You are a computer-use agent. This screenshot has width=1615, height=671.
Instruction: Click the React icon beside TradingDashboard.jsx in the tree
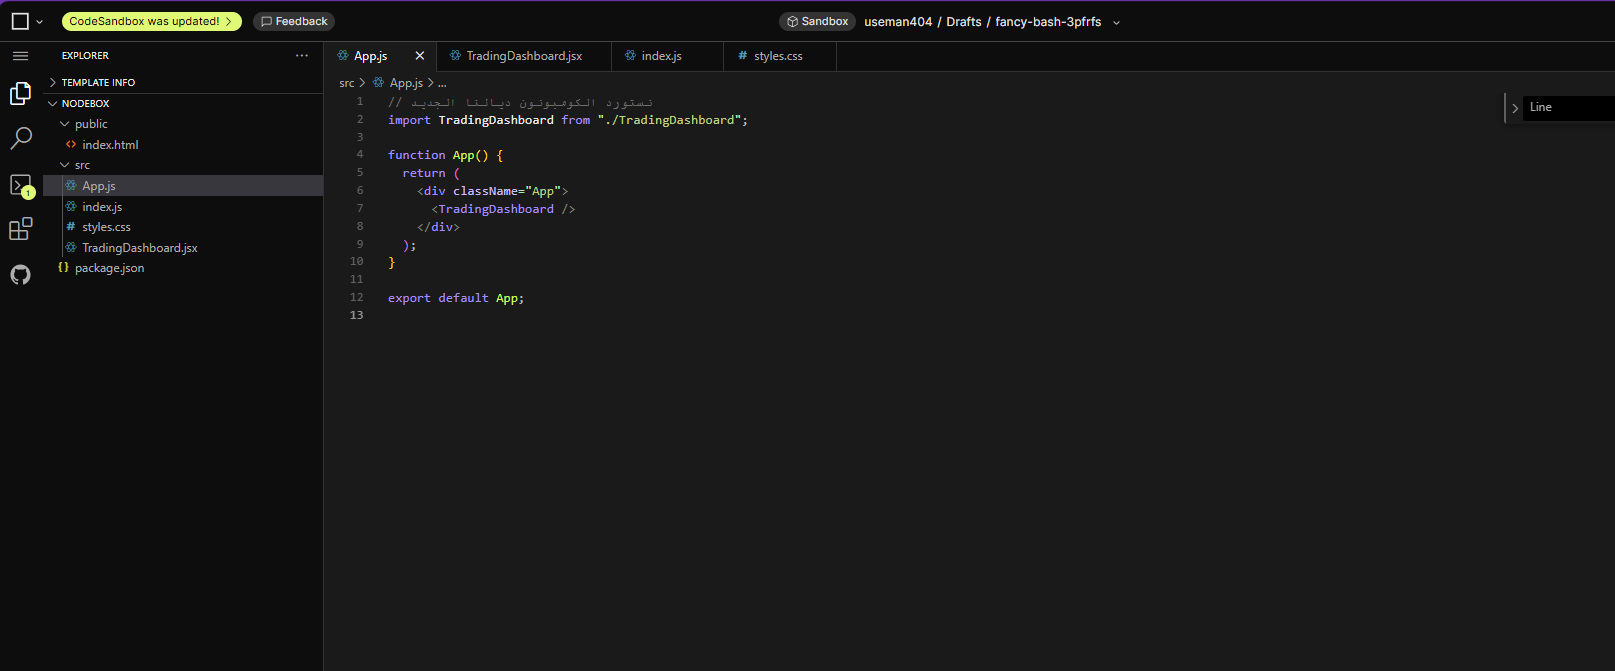click(x=71, y=248)
